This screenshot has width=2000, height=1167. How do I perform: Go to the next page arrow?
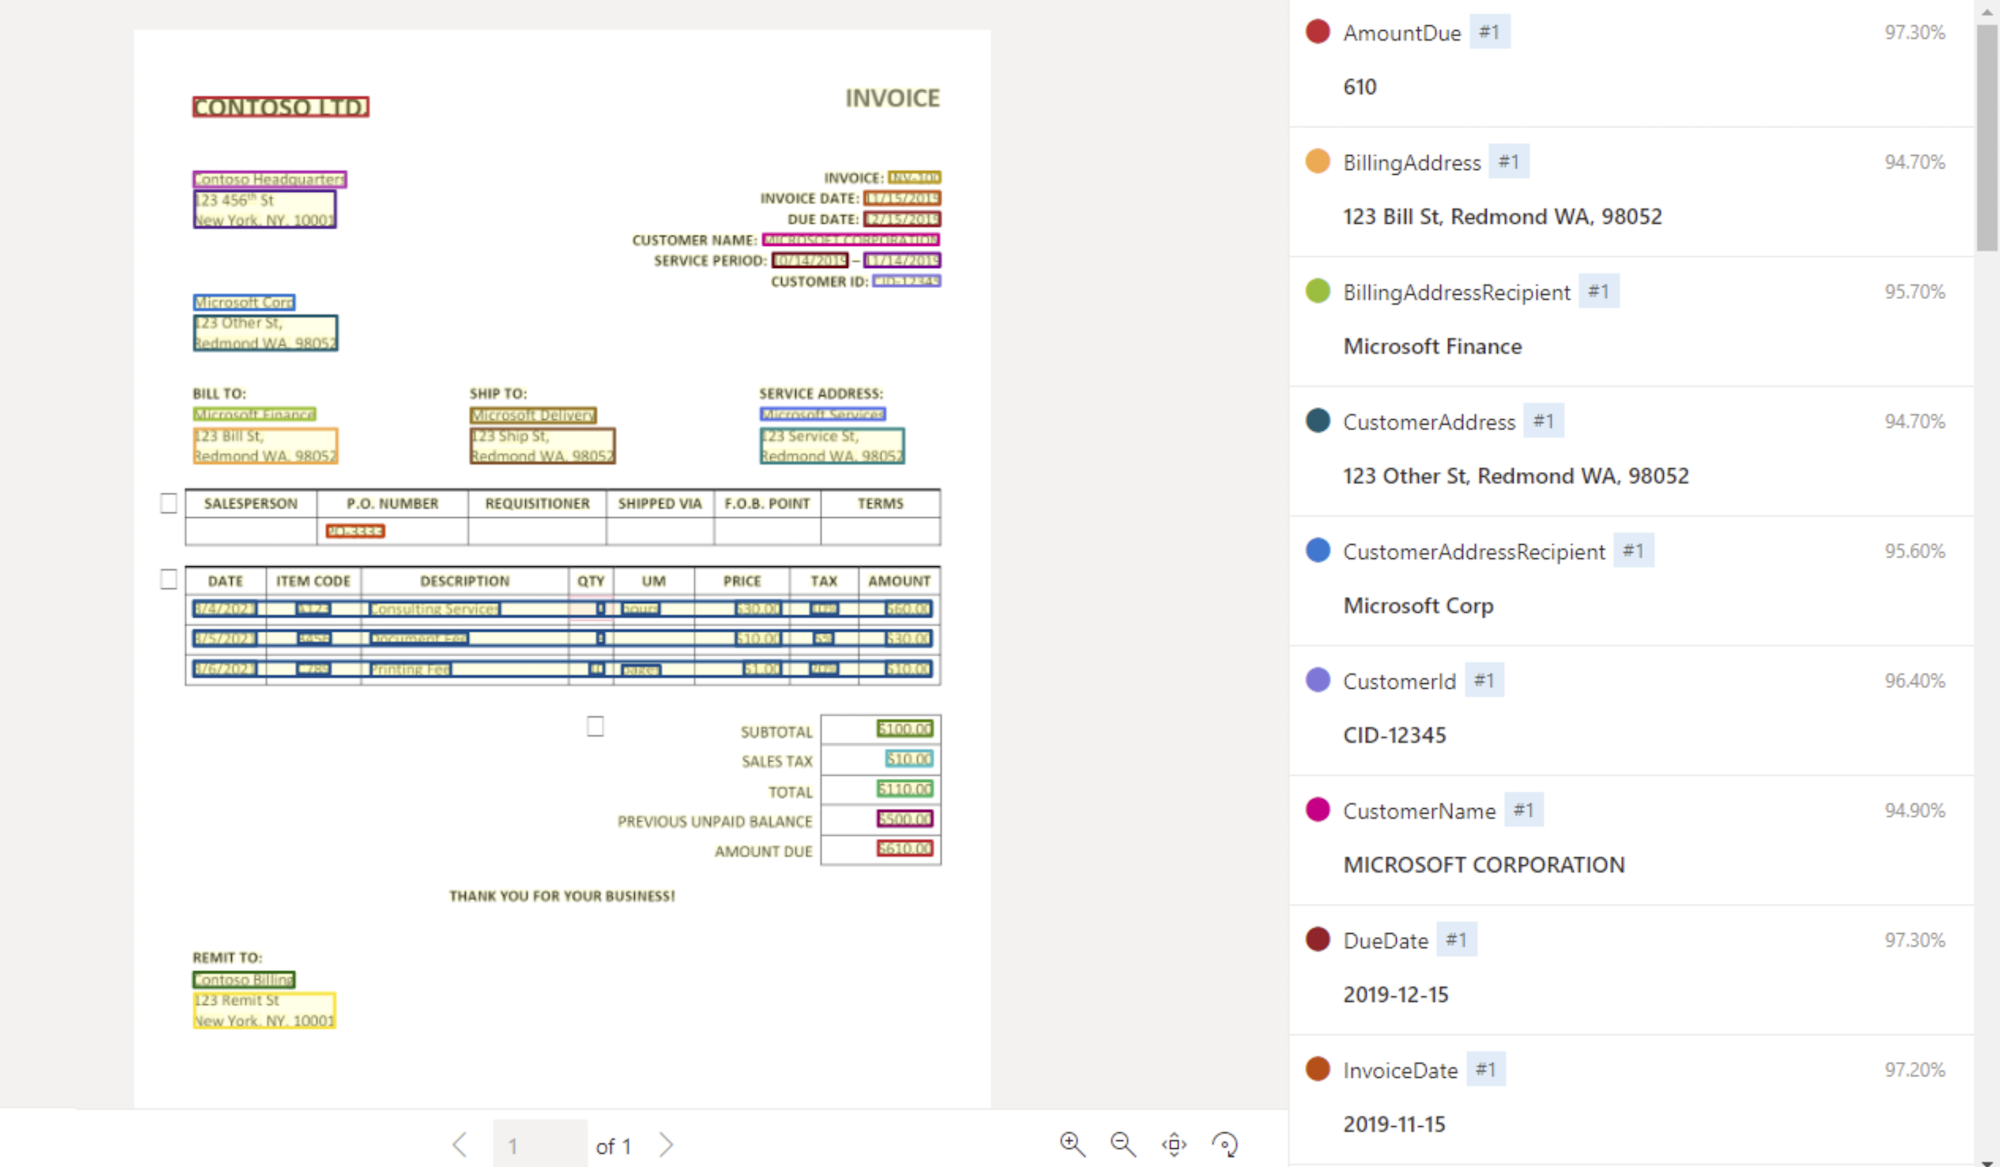click(666, 1145)
